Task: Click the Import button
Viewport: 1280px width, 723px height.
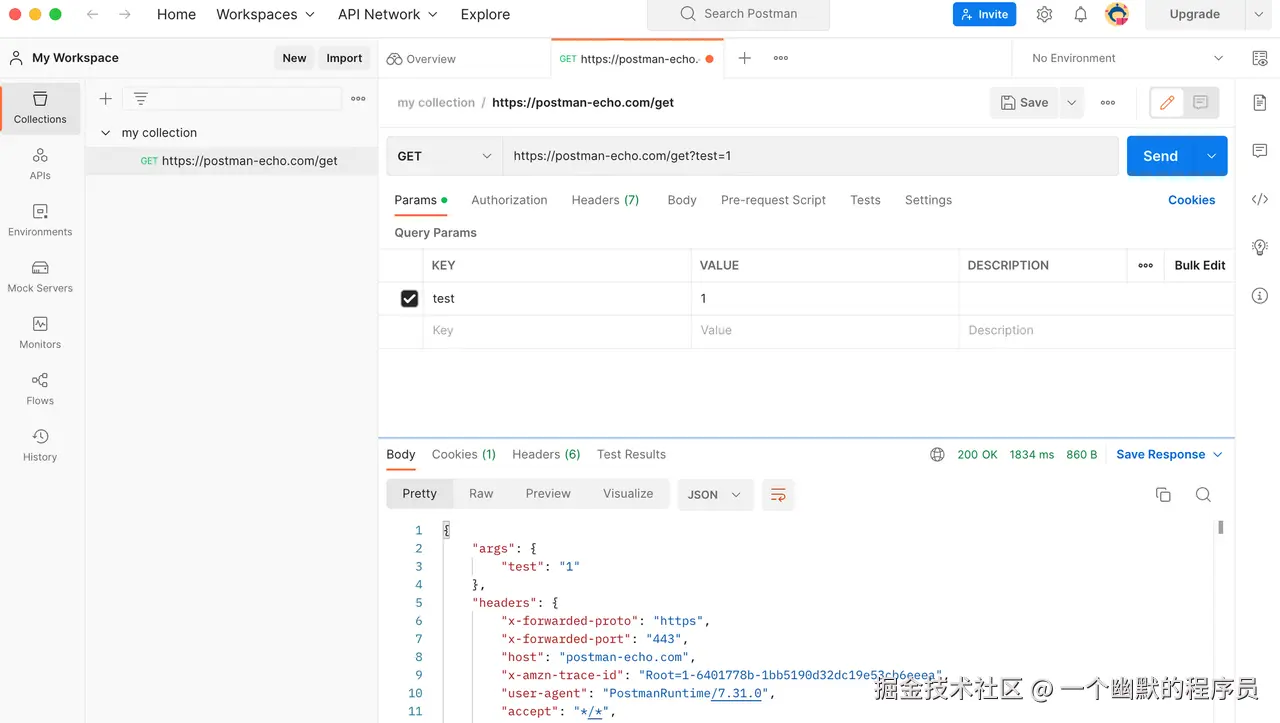Action: [x=344, y=58]
